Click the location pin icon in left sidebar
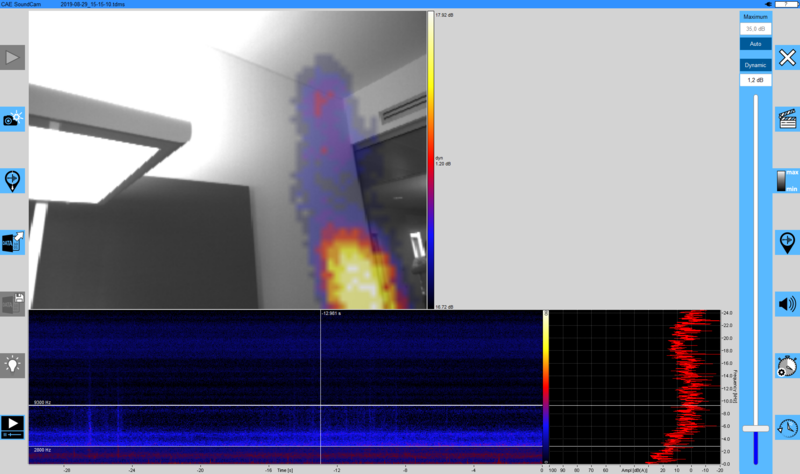The width and height of the screenshot is (800, 474). click(x=13, y=180)
